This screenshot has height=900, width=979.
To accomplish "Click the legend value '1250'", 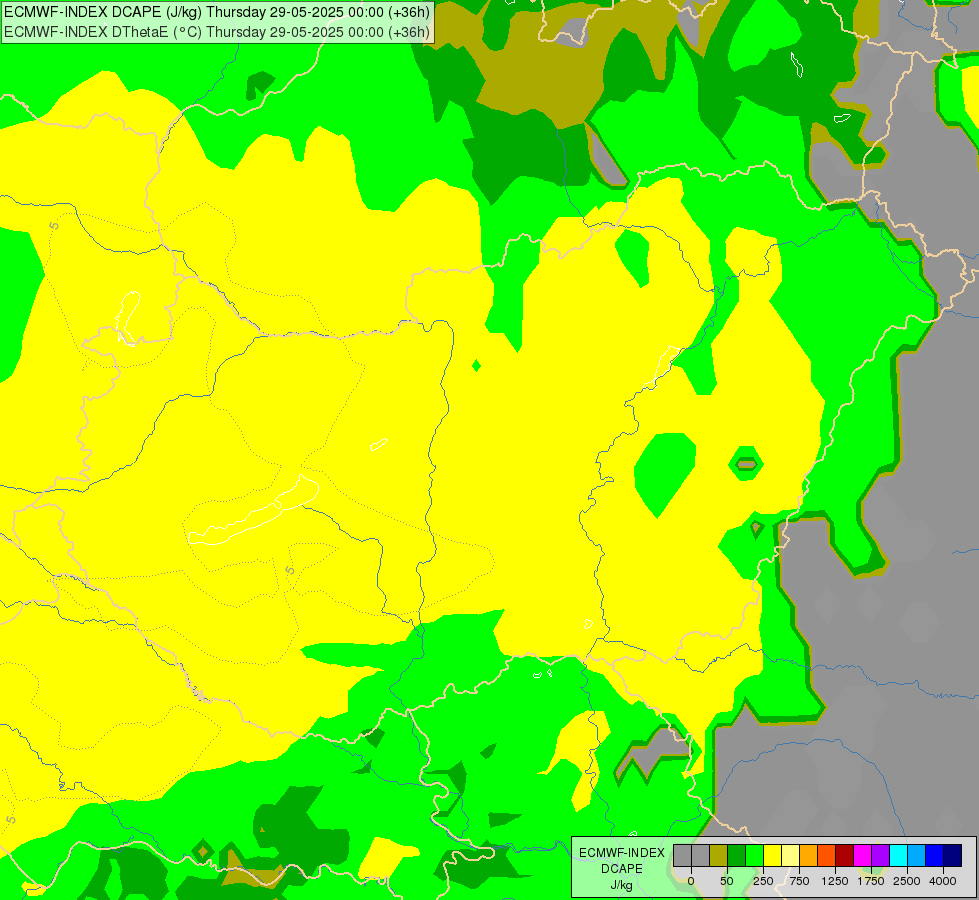I will pyautogui.click(x=835, y=881).
